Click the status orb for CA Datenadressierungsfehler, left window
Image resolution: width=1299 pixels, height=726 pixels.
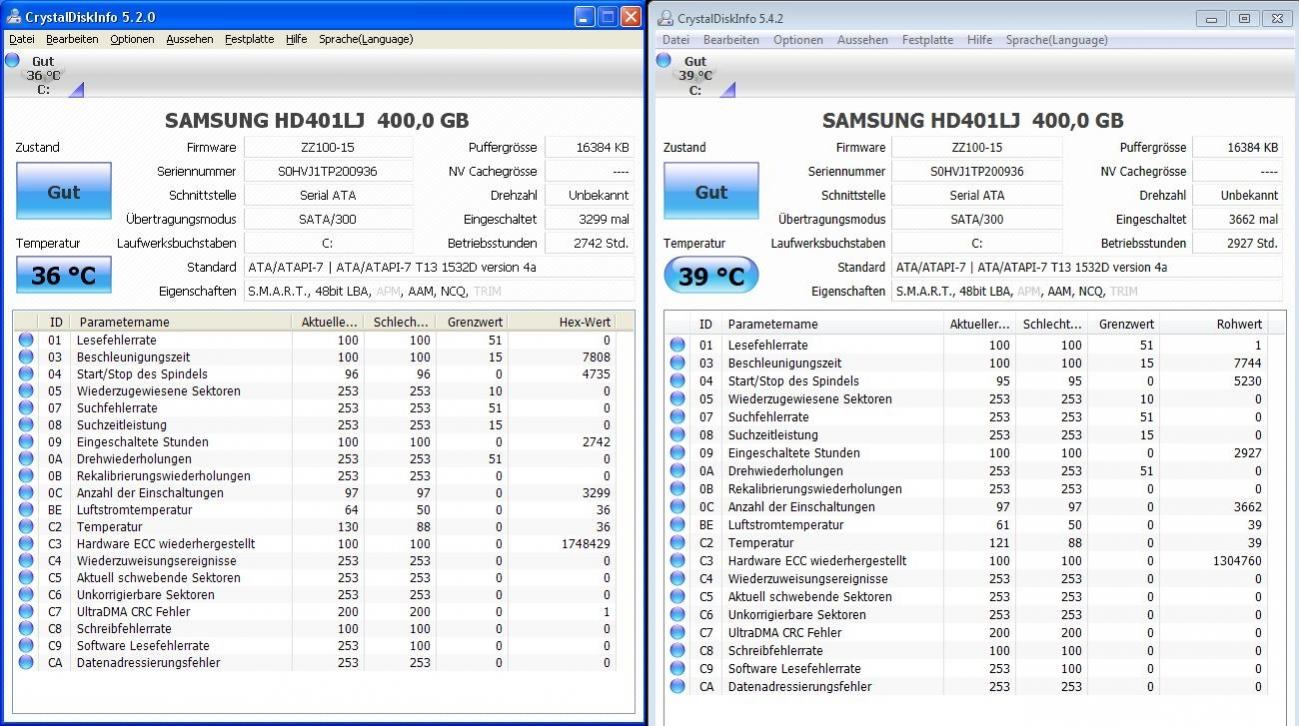pyautogui.click(x=26, y=663)
